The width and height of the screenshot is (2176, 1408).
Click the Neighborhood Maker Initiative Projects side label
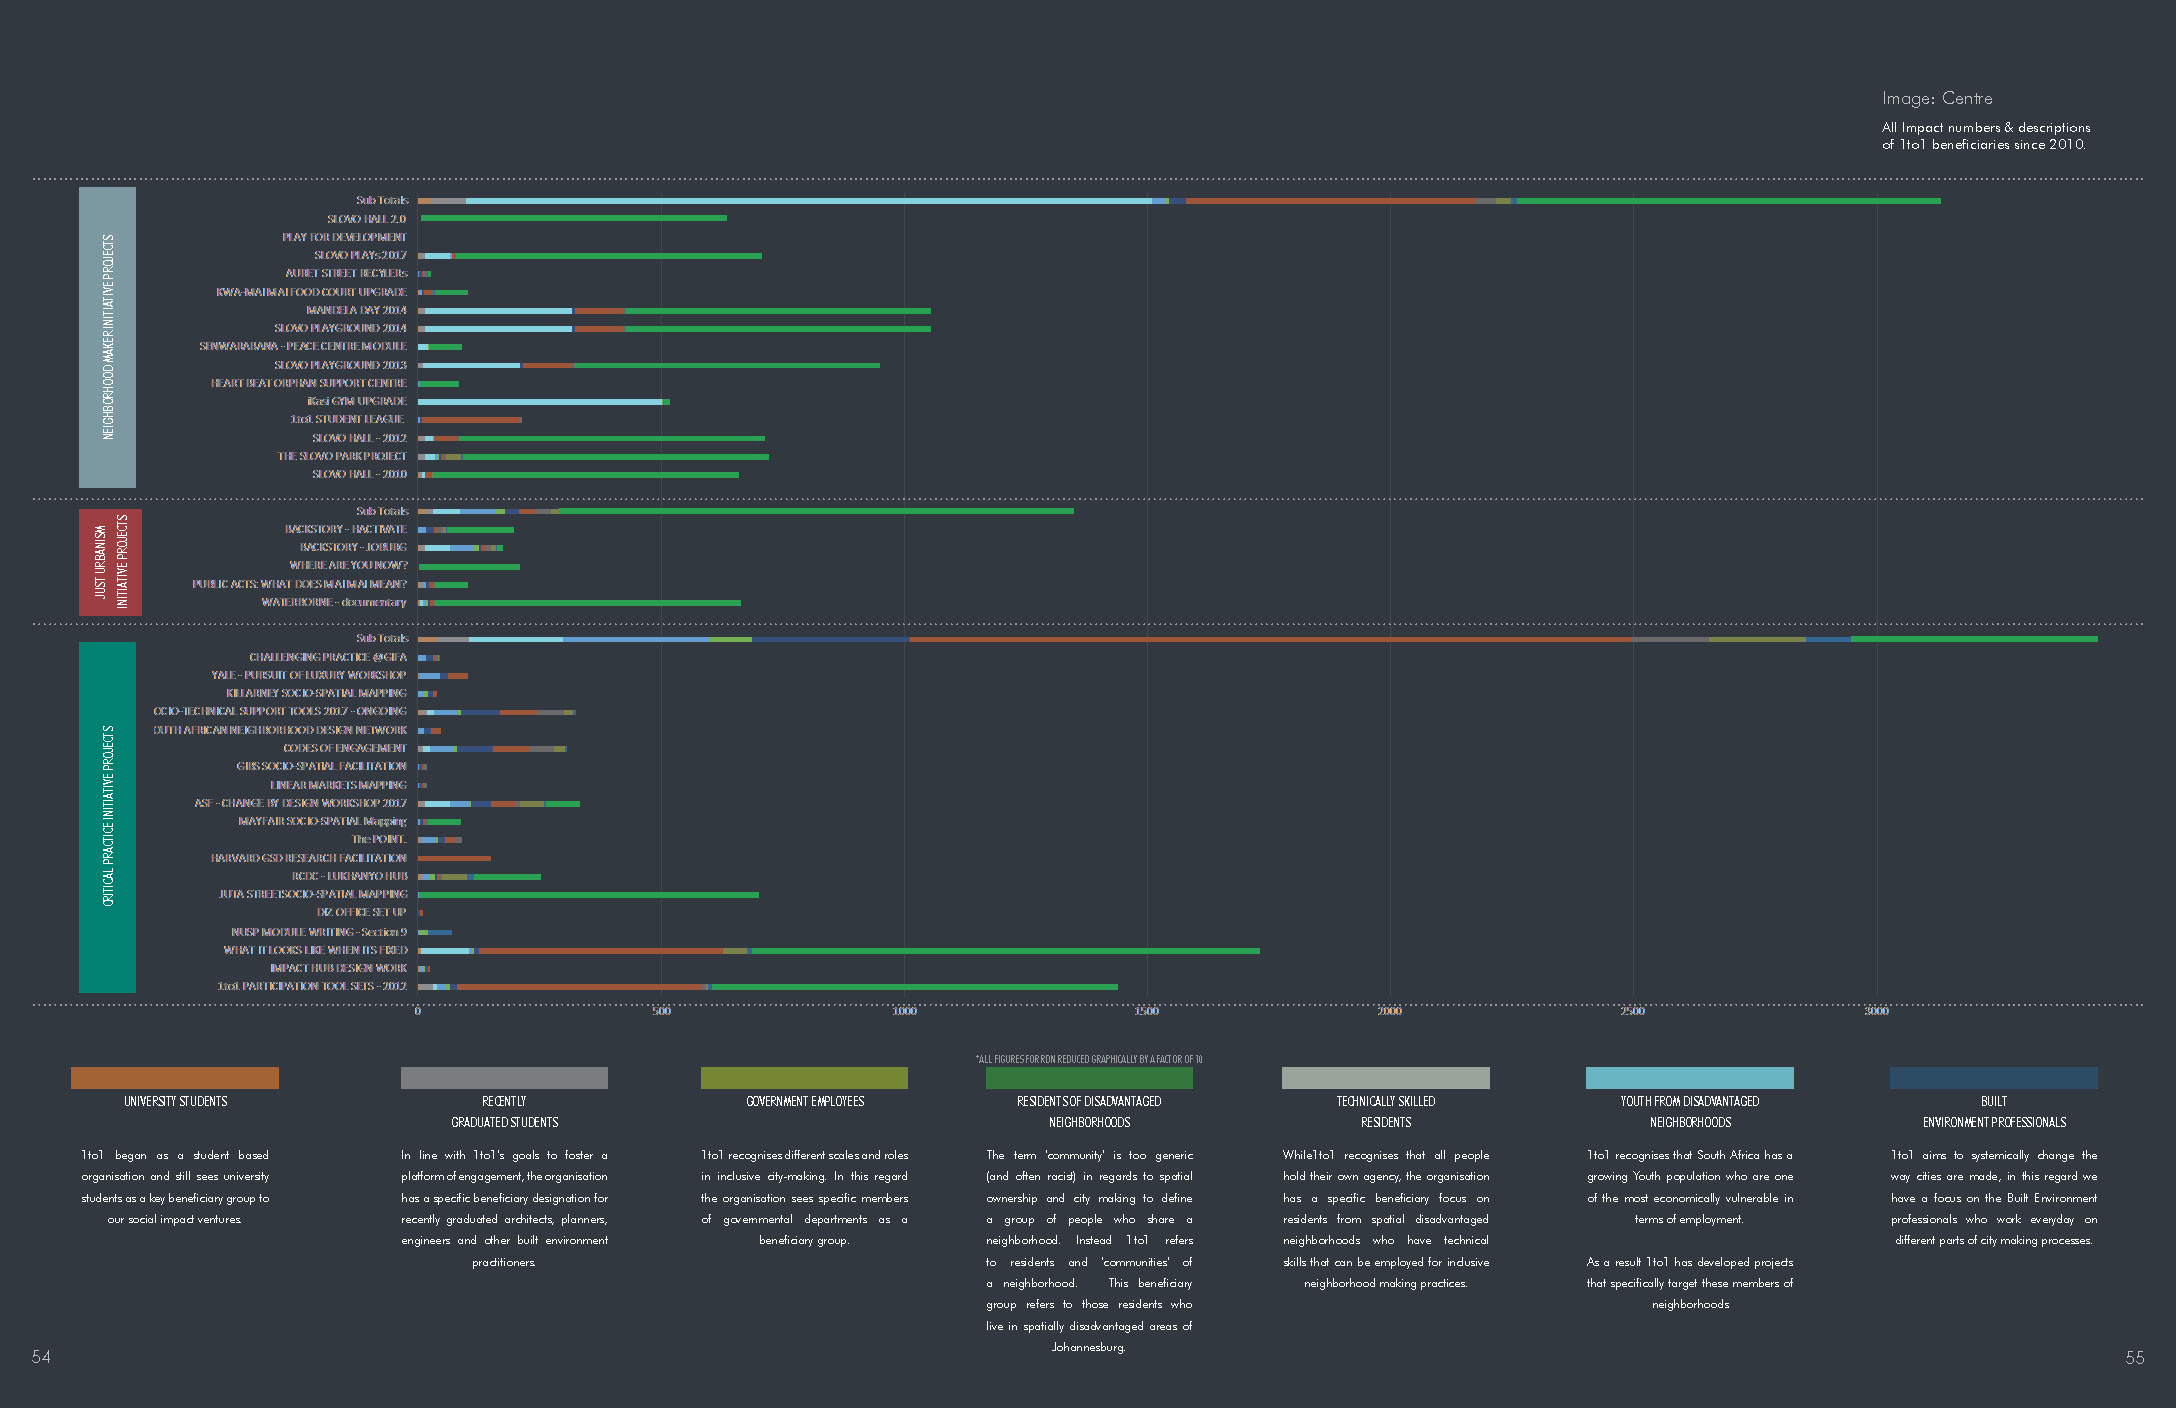point(107,337)
